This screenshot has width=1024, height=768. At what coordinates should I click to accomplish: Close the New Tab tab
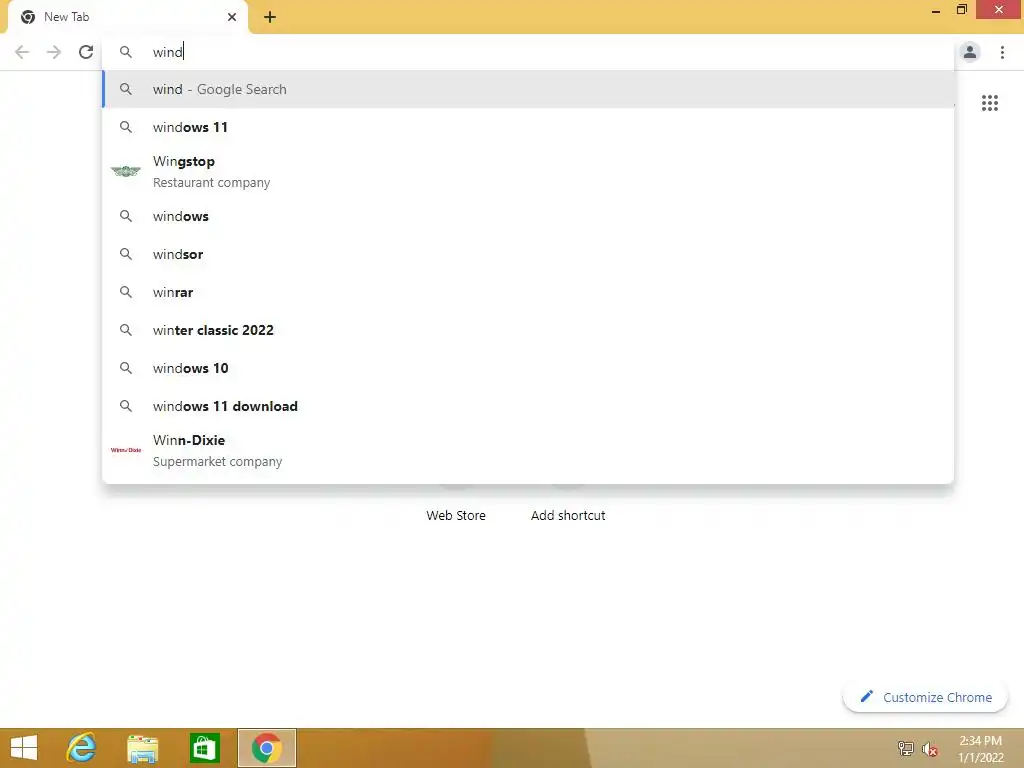click(232, 17)
